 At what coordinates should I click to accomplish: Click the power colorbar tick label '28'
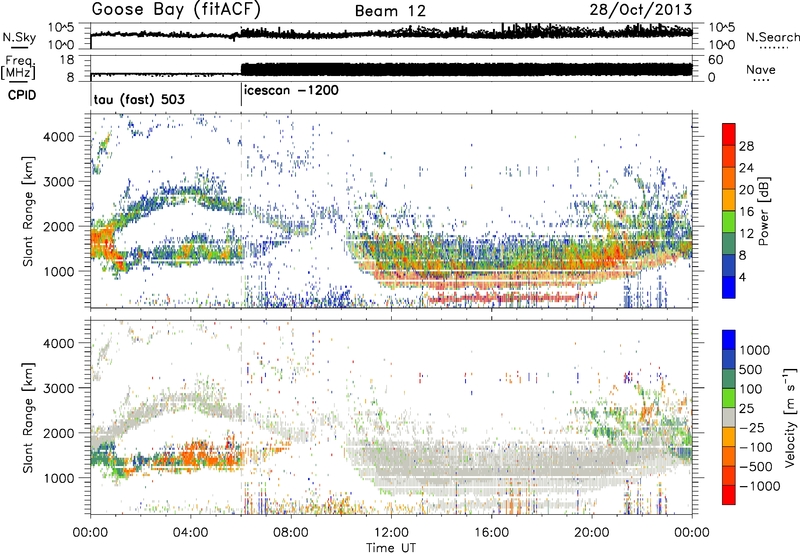click(746, 146)
